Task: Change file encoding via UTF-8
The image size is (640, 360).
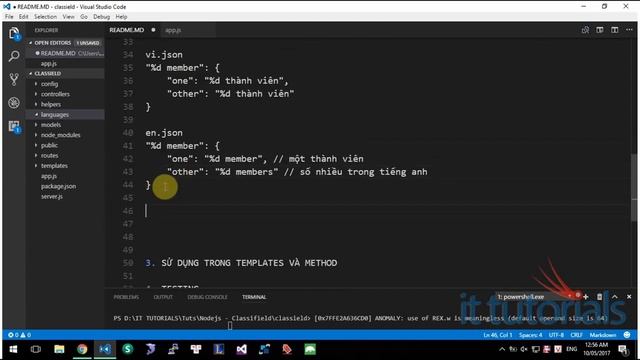Action: (x=556, y=335)
